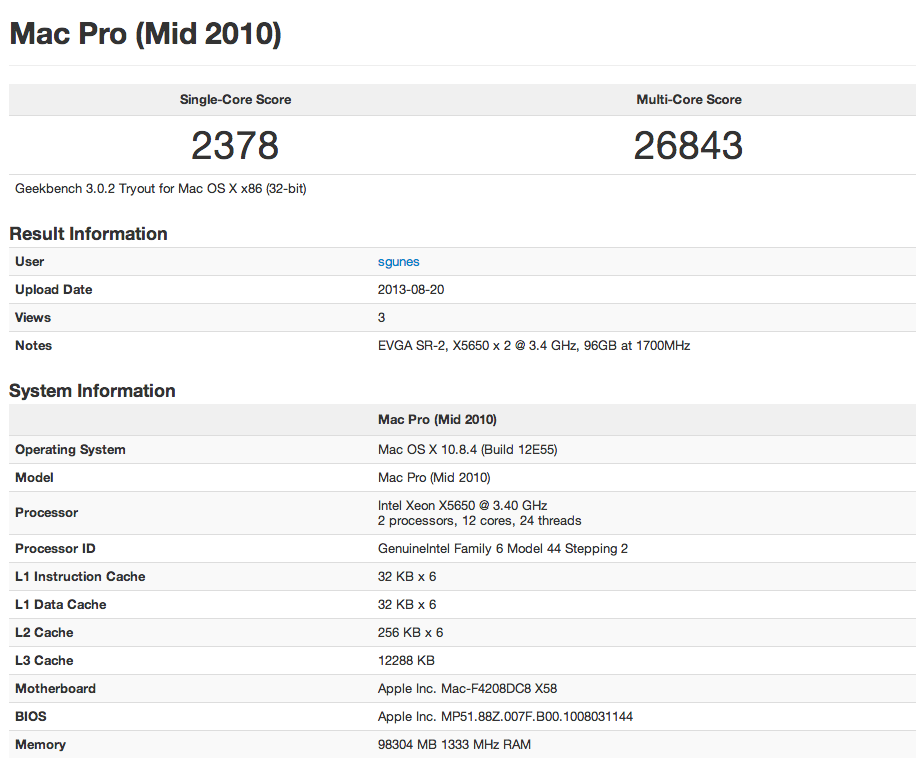This screenshot has width=916, height=781.
Task: Click the L2 Cache row label
Action: coord(44,633)
